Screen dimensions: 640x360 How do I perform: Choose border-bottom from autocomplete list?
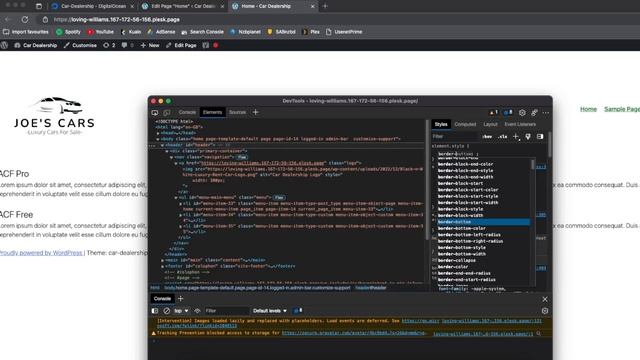coord(484,222)
